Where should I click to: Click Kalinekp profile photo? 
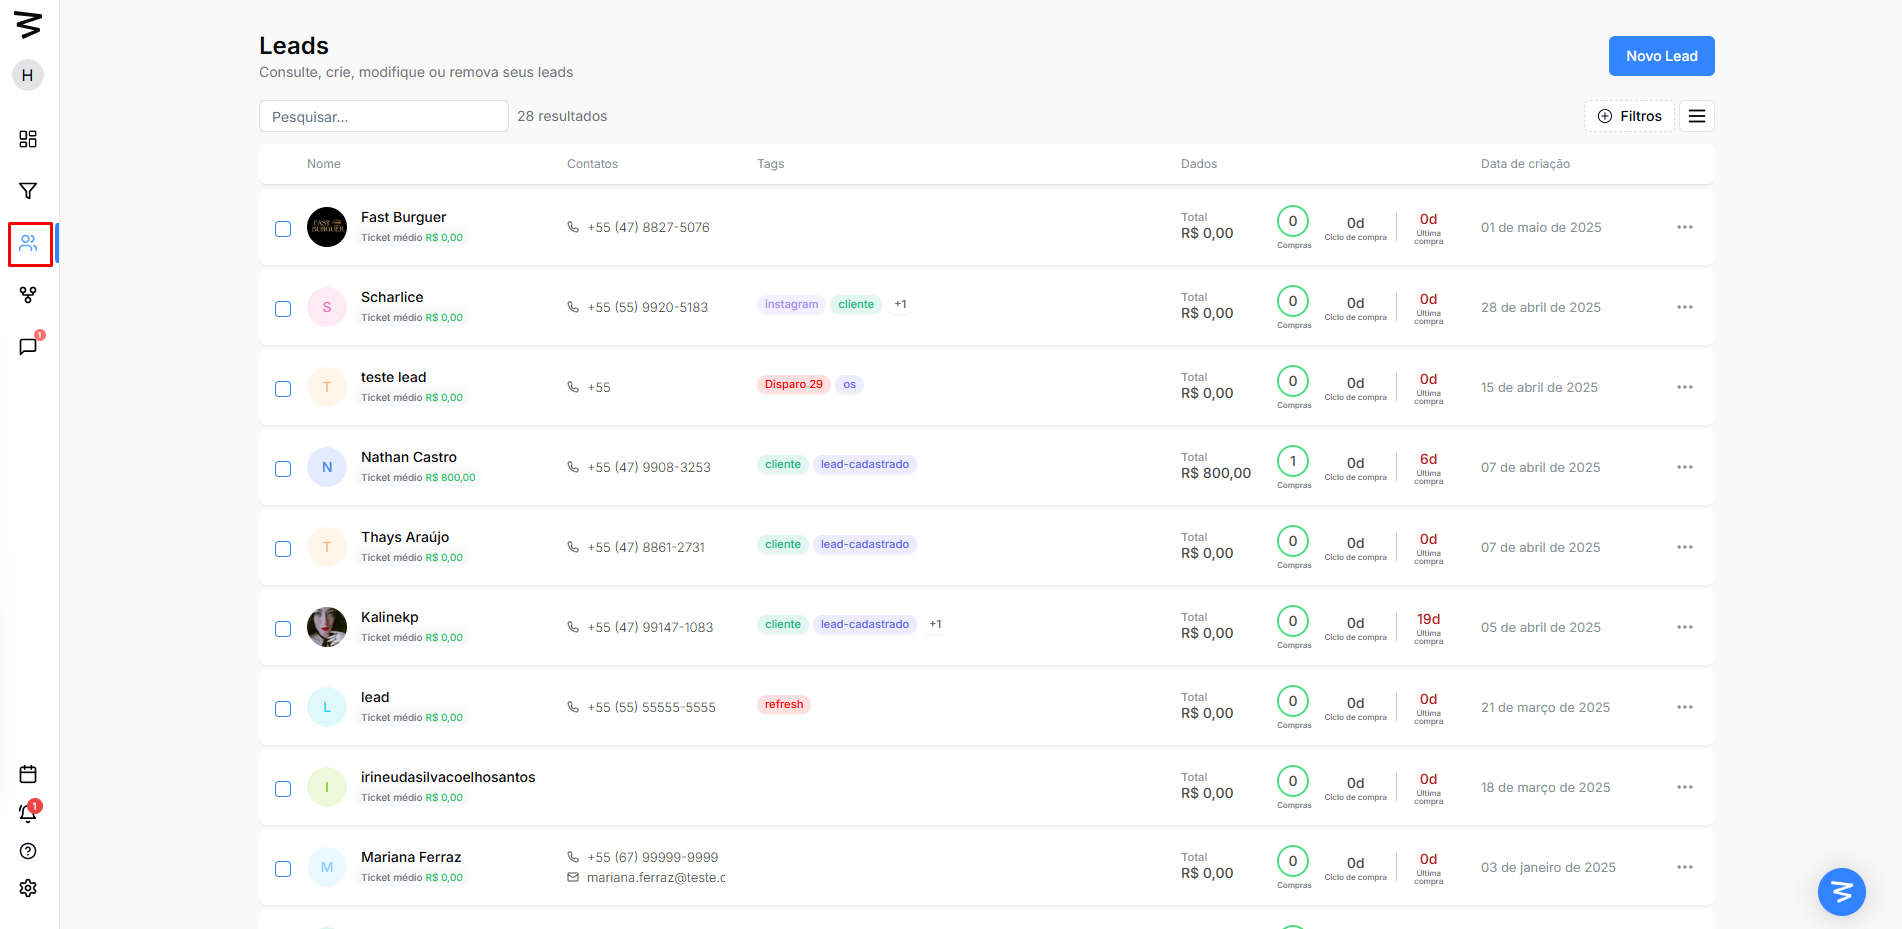[327, 627]
